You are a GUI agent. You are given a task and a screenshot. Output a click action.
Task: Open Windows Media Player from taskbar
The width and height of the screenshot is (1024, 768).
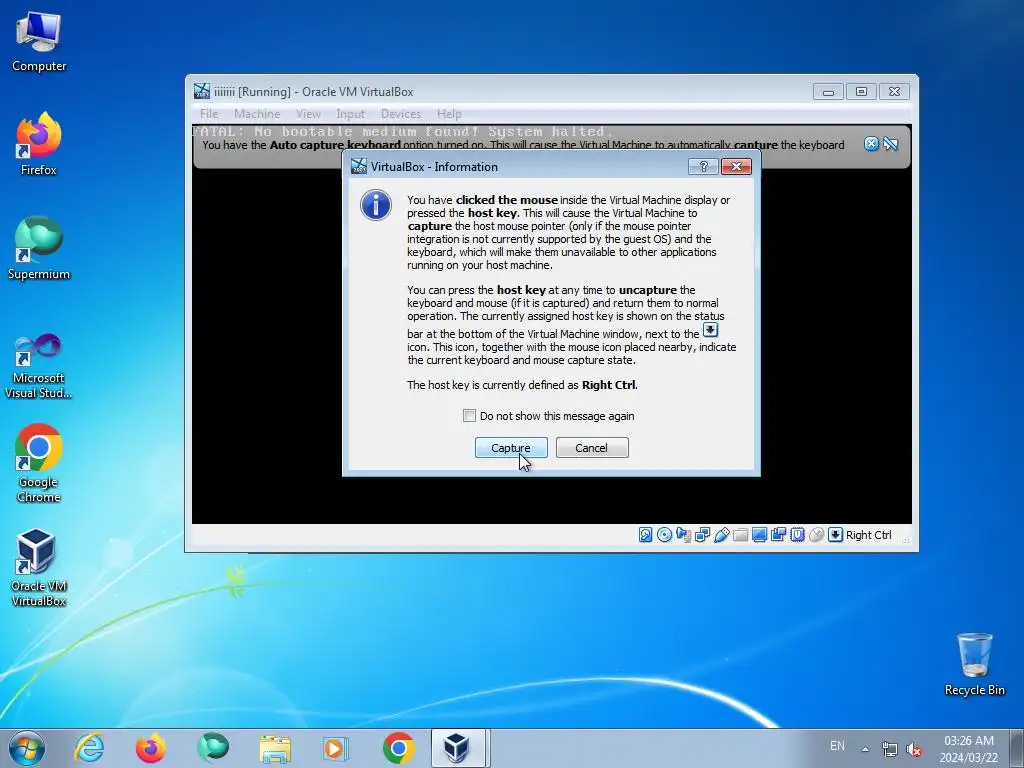click(x=336, y=748)
